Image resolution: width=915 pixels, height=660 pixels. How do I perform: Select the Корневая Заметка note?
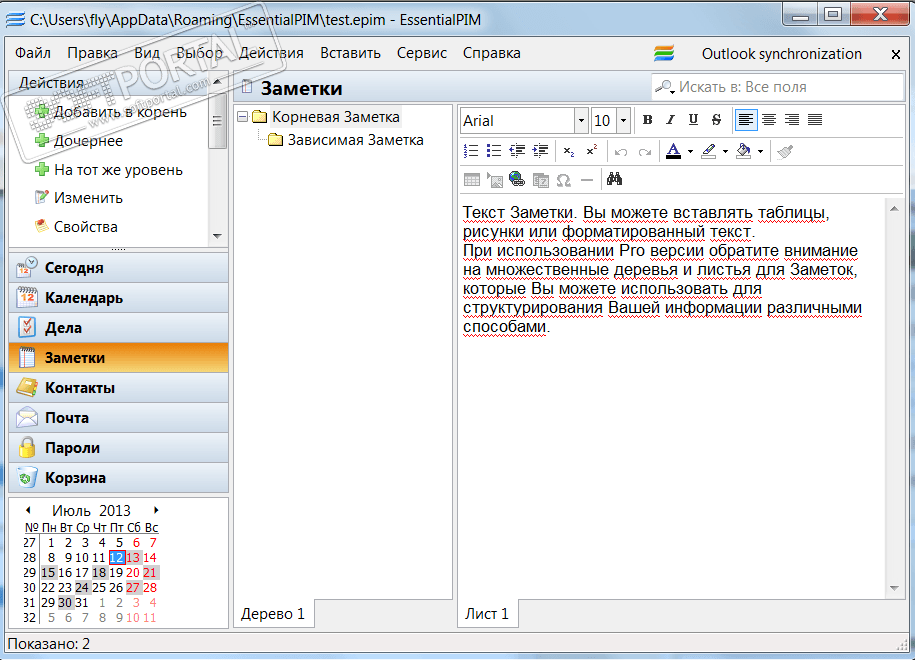[336, 117]
